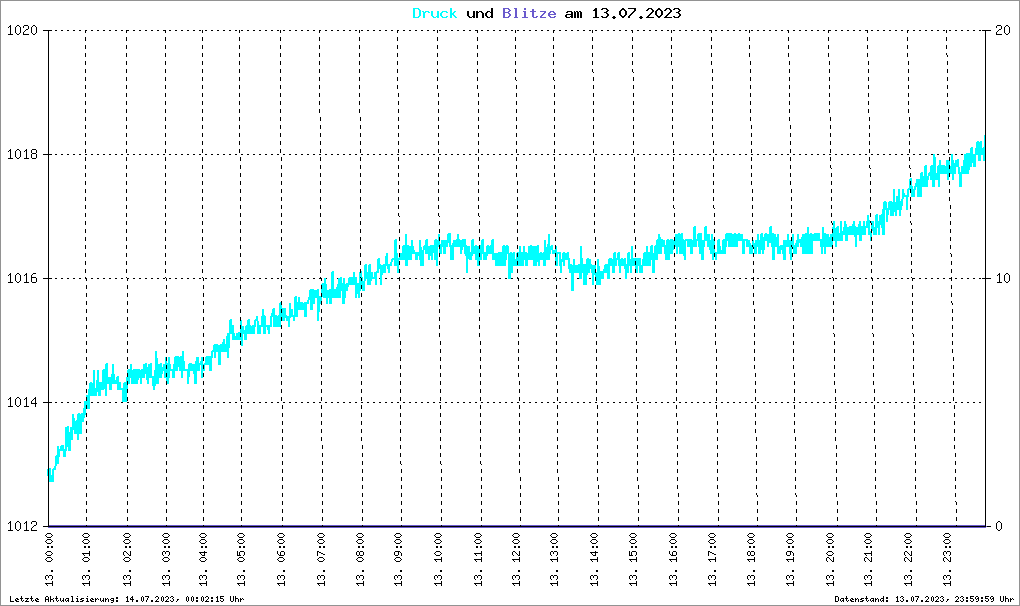1020x606 pixels.
Task: Select the 1018 pressure axis label
Action: pos(21,154)
